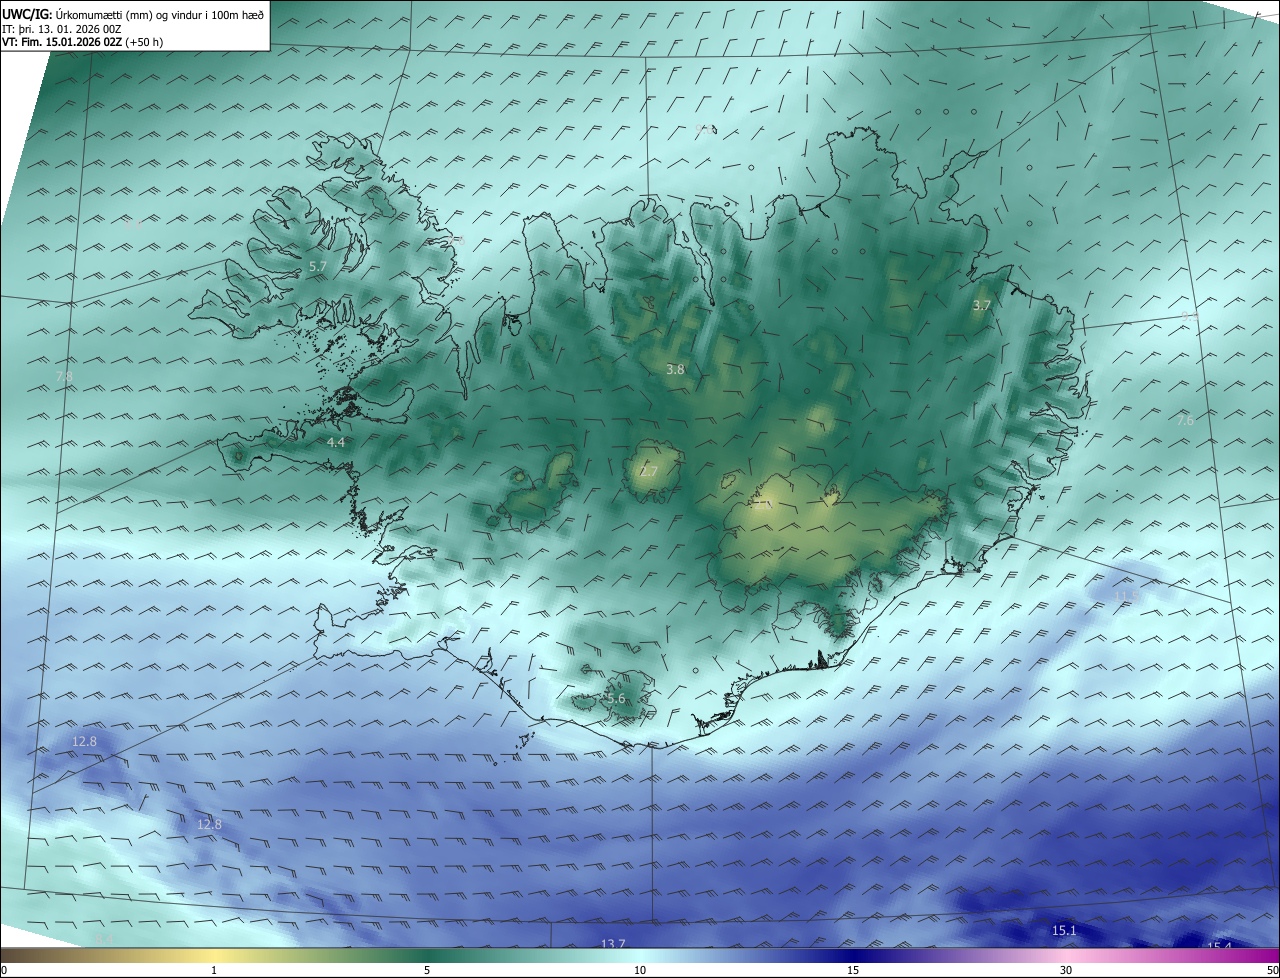The height and width of the screenshot is (978, 1280).
Task: Click the 4.4 value on Snæfellsnes
Action: [336, 442]
